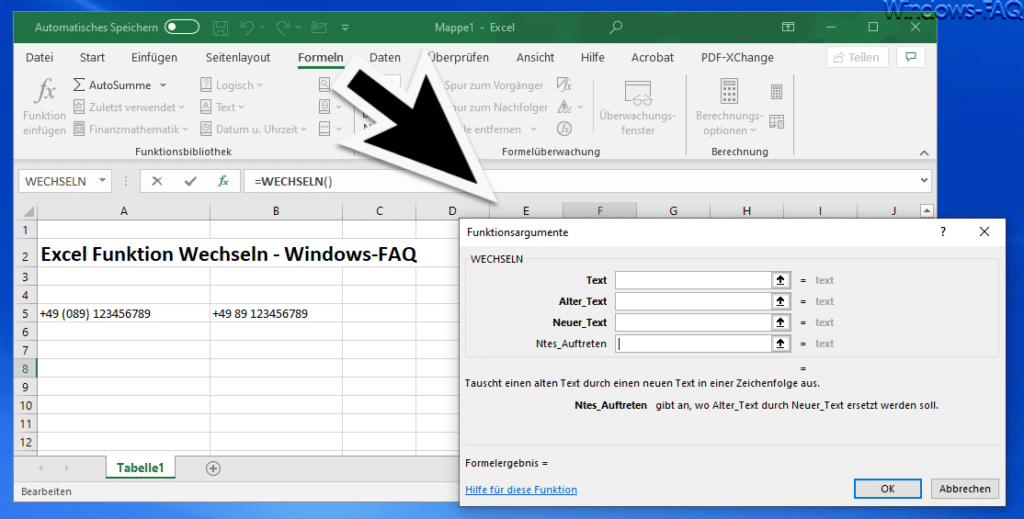Click the Überwachungsfenster icon
This screenshot has width=1024, height=519.
click(637, 93)
